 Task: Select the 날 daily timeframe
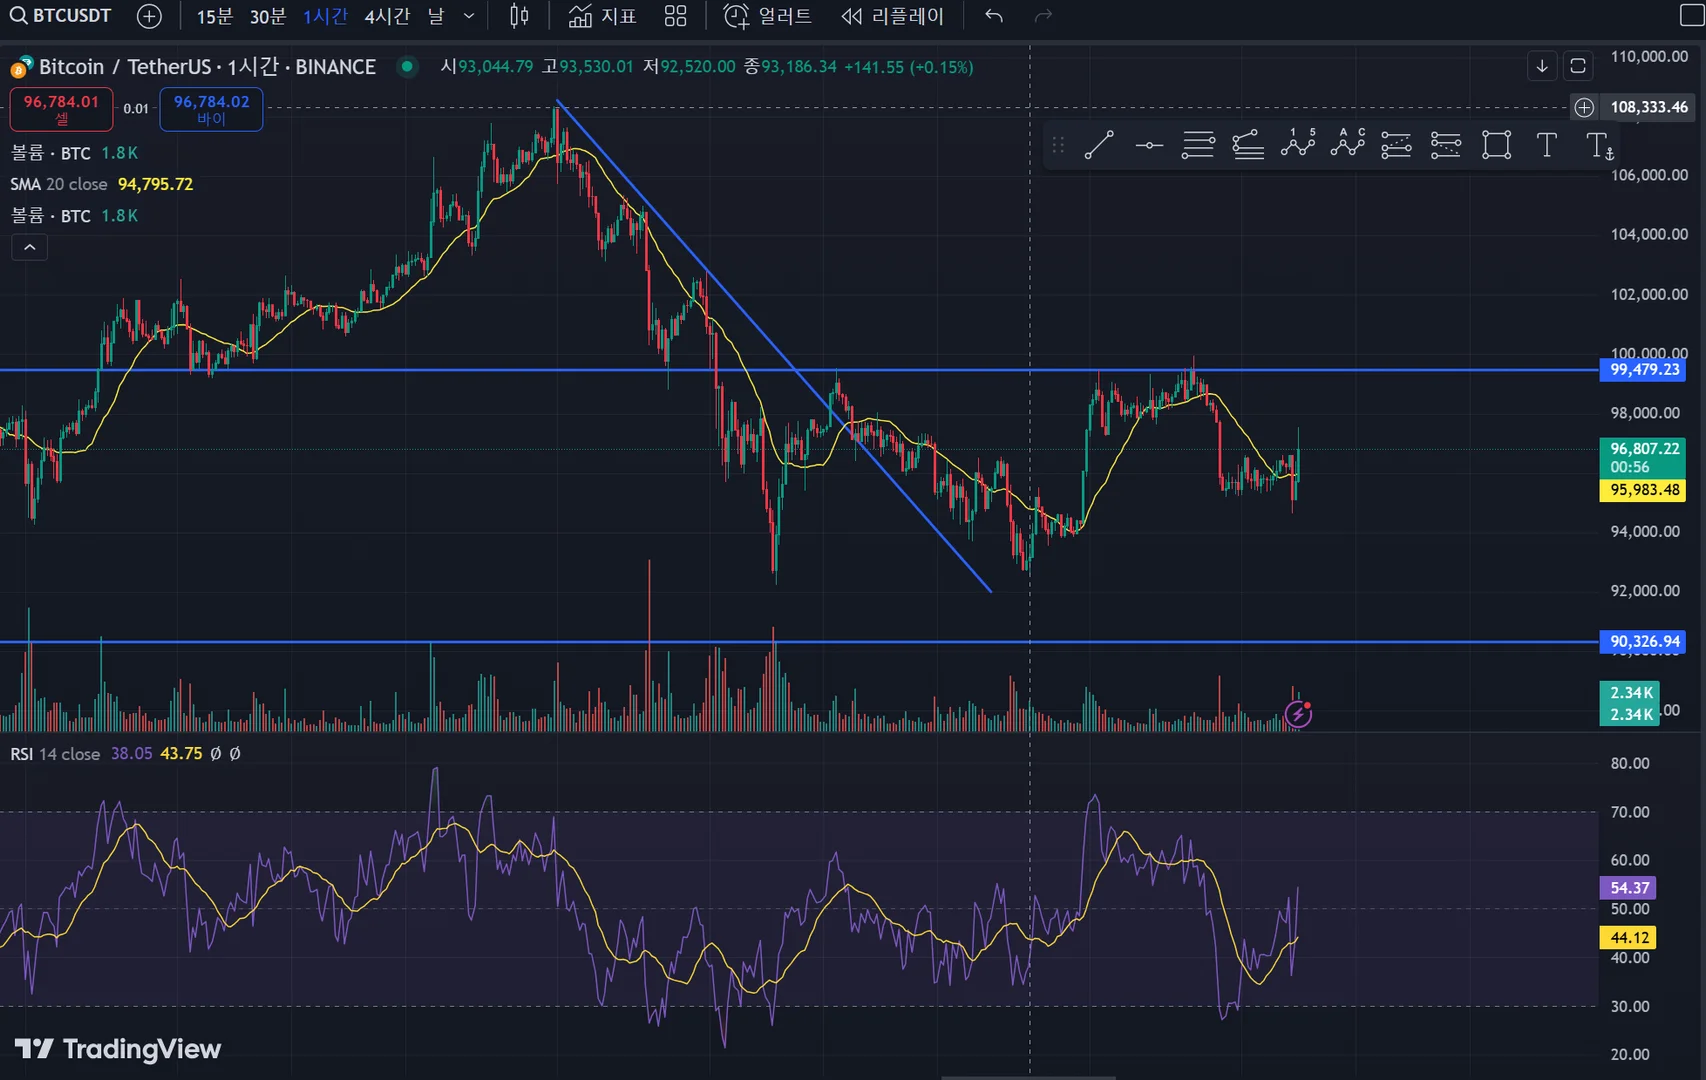pyautogui.click(x=436, y=16)
